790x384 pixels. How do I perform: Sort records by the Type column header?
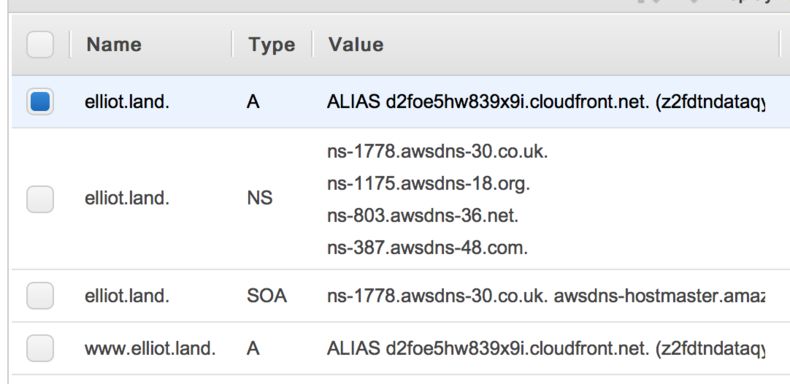(272, 45)
